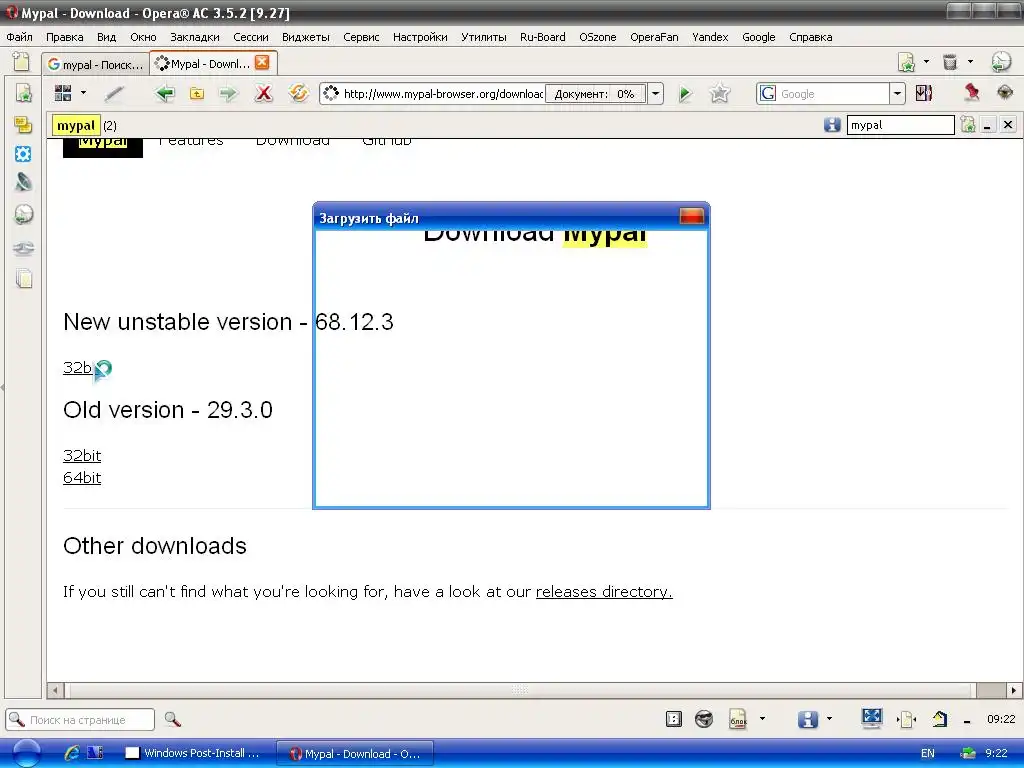The width and height of the screenshot is (1024, 768).
Task: Open the Файл menu
Action: tap(20, 37)
